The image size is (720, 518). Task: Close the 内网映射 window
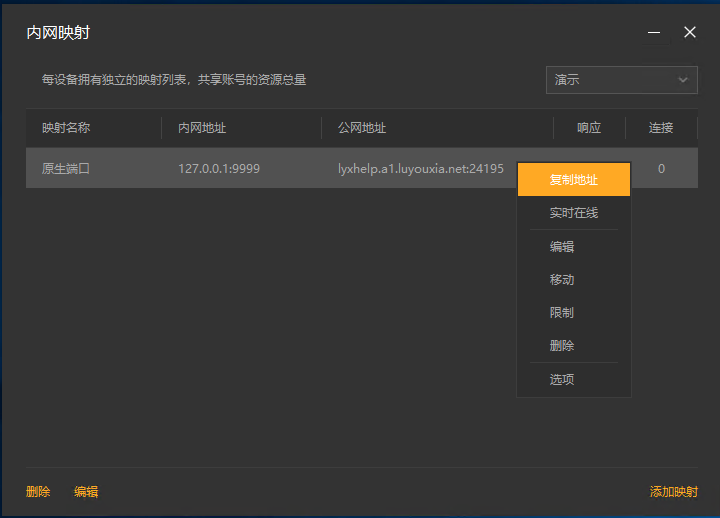tap(690, 33)
